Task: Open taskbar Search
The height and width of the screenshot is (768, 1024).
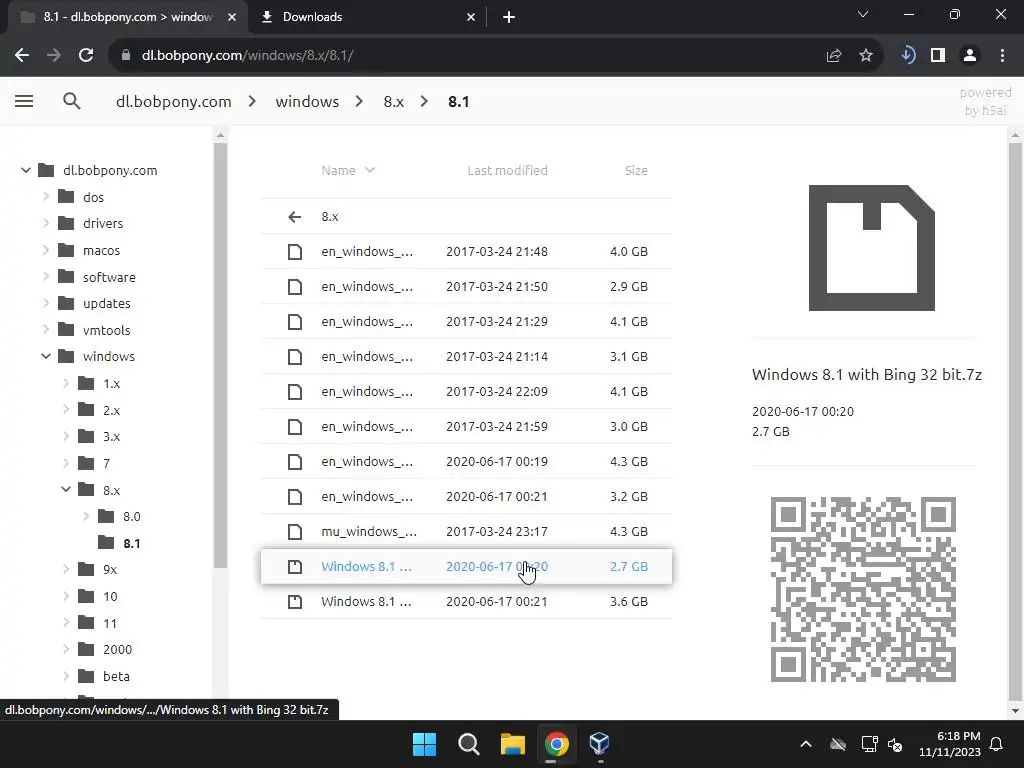Action: pos(468,744)
